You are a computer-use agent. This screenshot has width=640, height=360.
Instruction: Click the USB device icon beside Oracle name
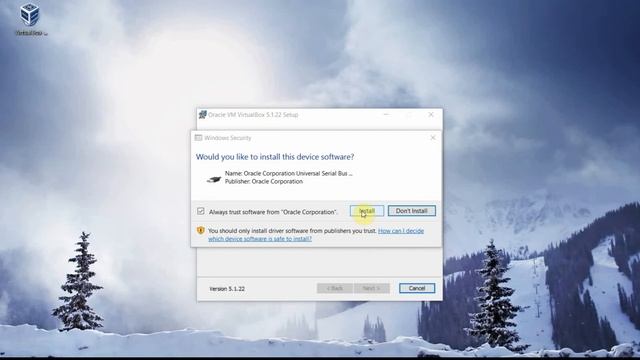(213, 179)
